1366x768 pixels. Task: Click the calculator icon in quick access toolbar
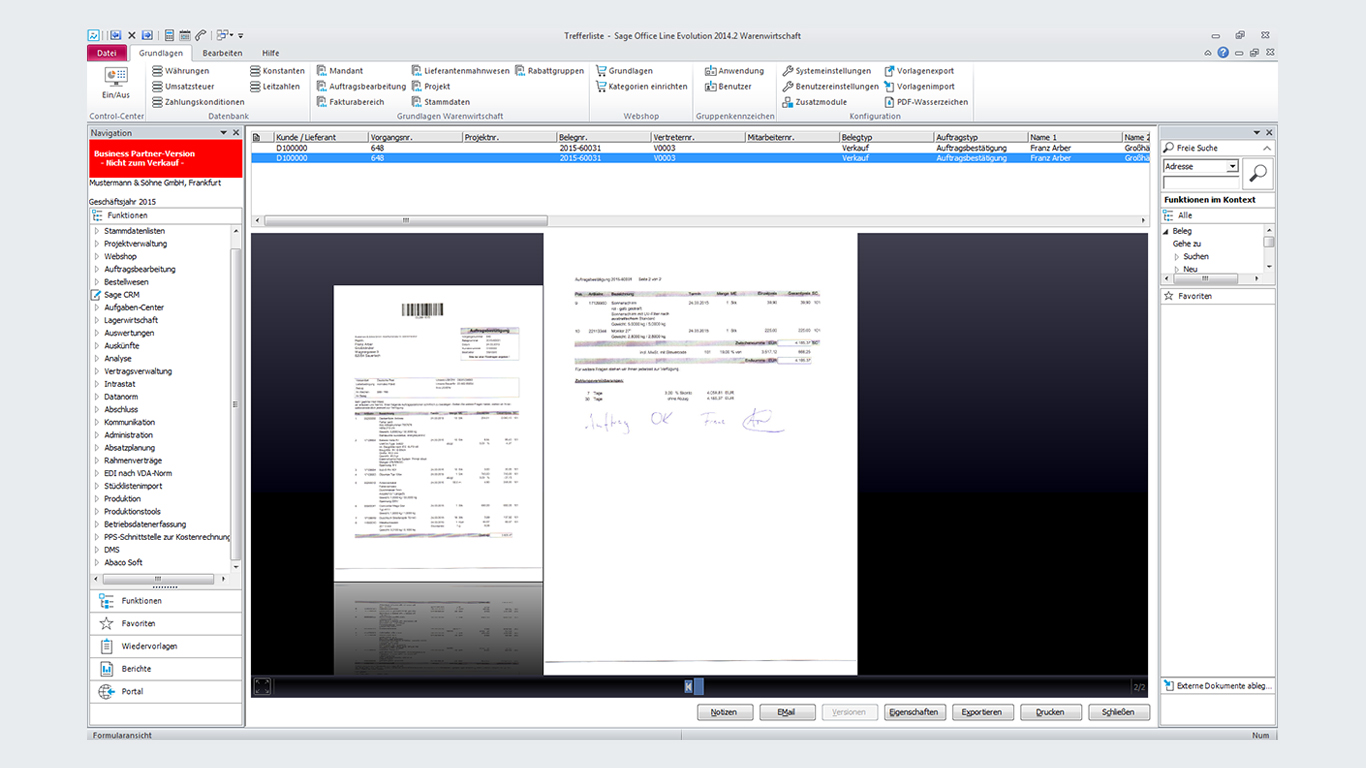point(169,35)
